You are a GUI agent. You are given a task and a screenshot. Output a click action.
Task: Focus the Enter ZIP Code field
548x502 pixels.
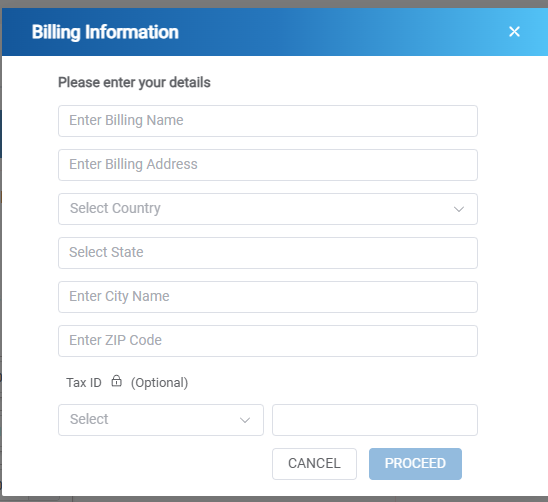(268, 341)
